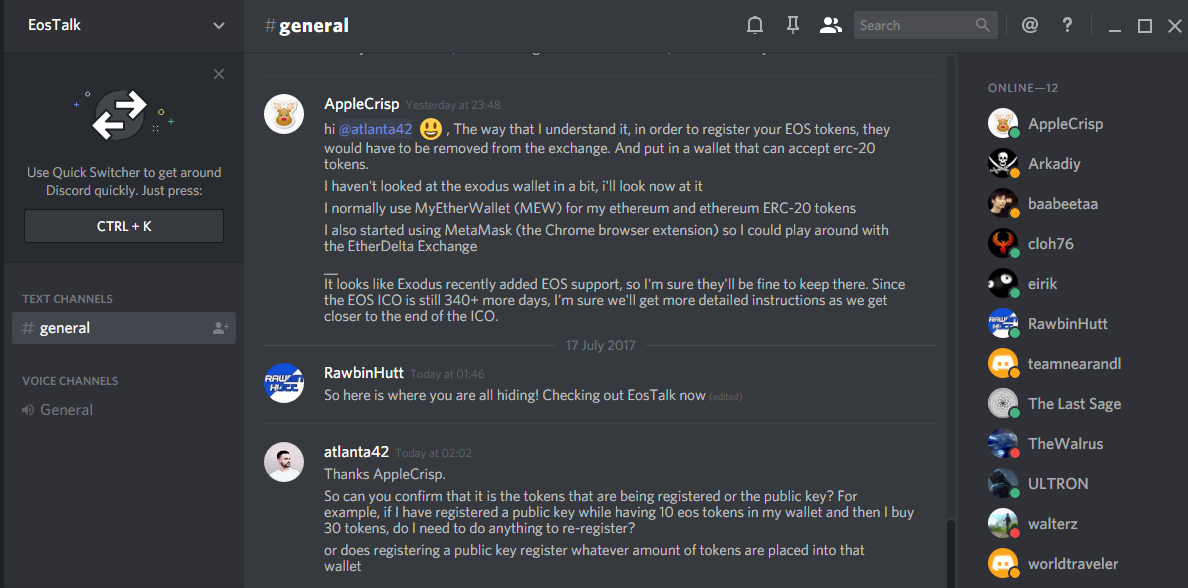
Task: Open AppleCrisp's avatar in chat
Action: point(284,115)
